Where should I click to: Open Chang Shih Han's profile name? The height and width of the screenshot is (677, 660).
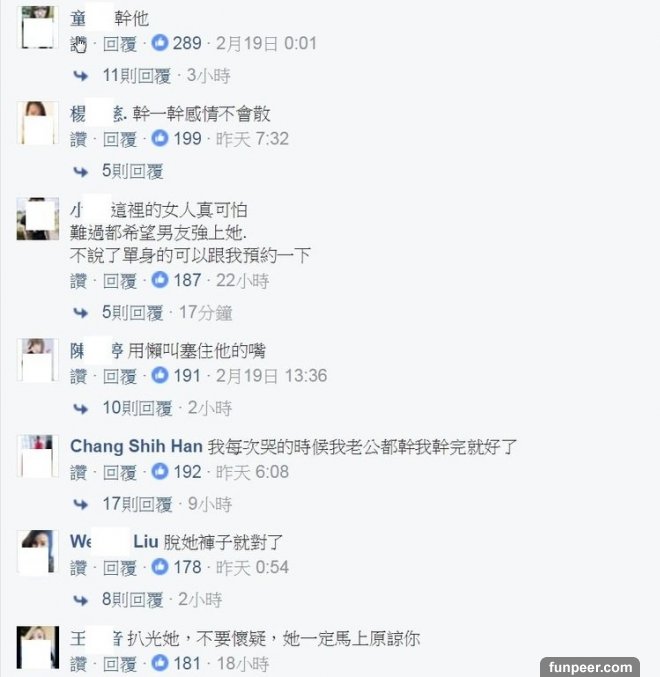coord(134,446)
